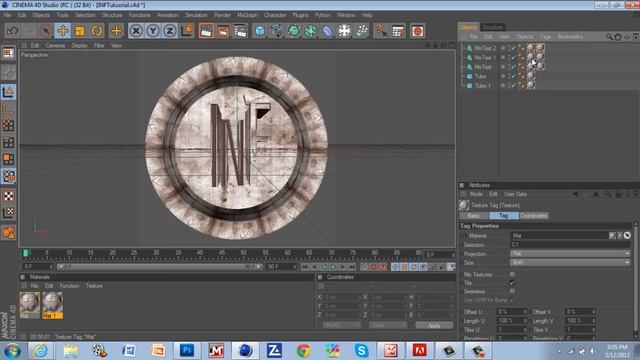Toggle the green enable check for Tube

(513, 76)
